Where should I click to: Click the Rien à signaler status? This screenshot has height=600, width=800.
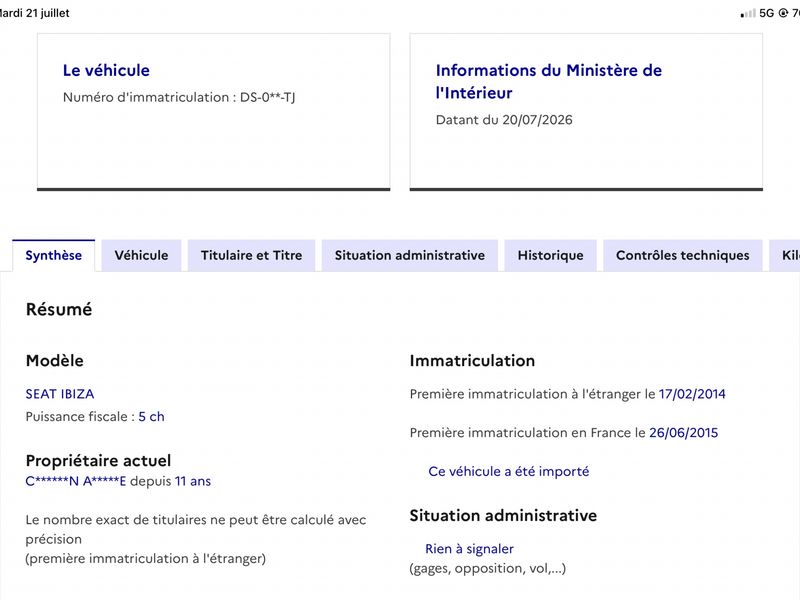tap(469, 549)
